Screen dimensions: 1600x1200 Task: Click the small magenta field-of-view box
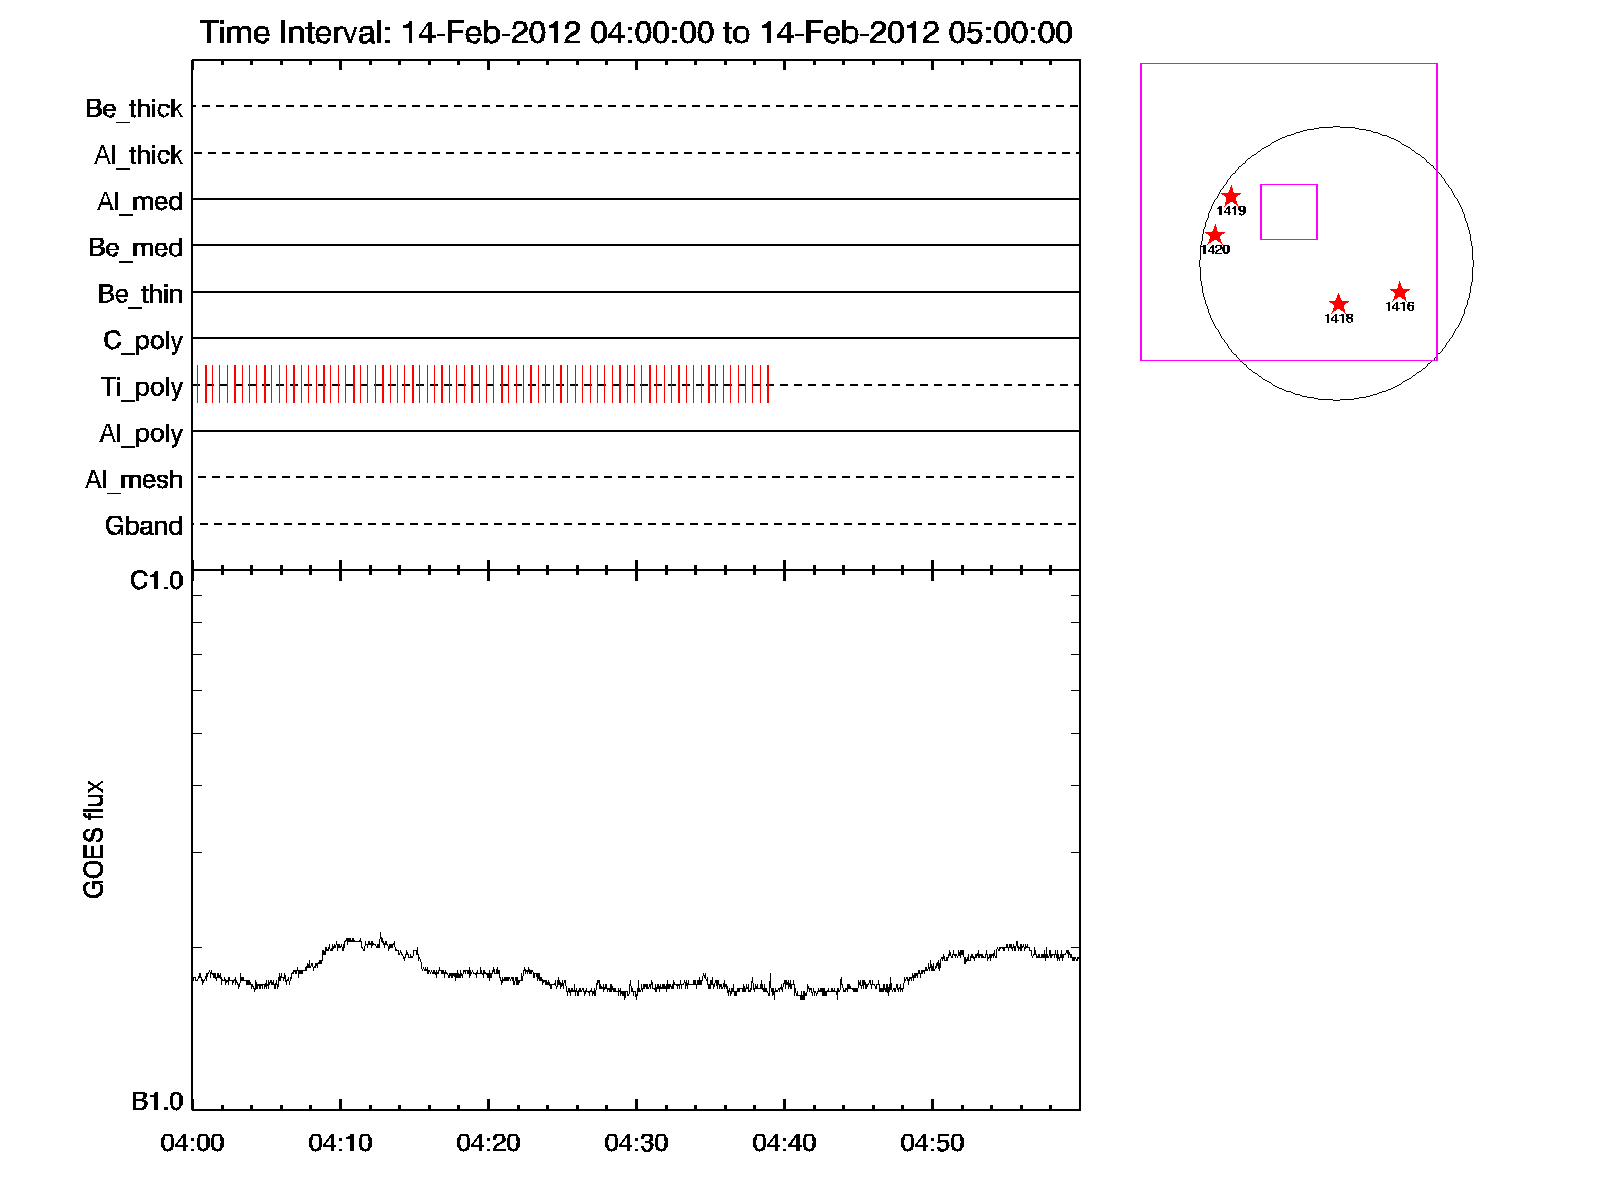click(1288, 212)
